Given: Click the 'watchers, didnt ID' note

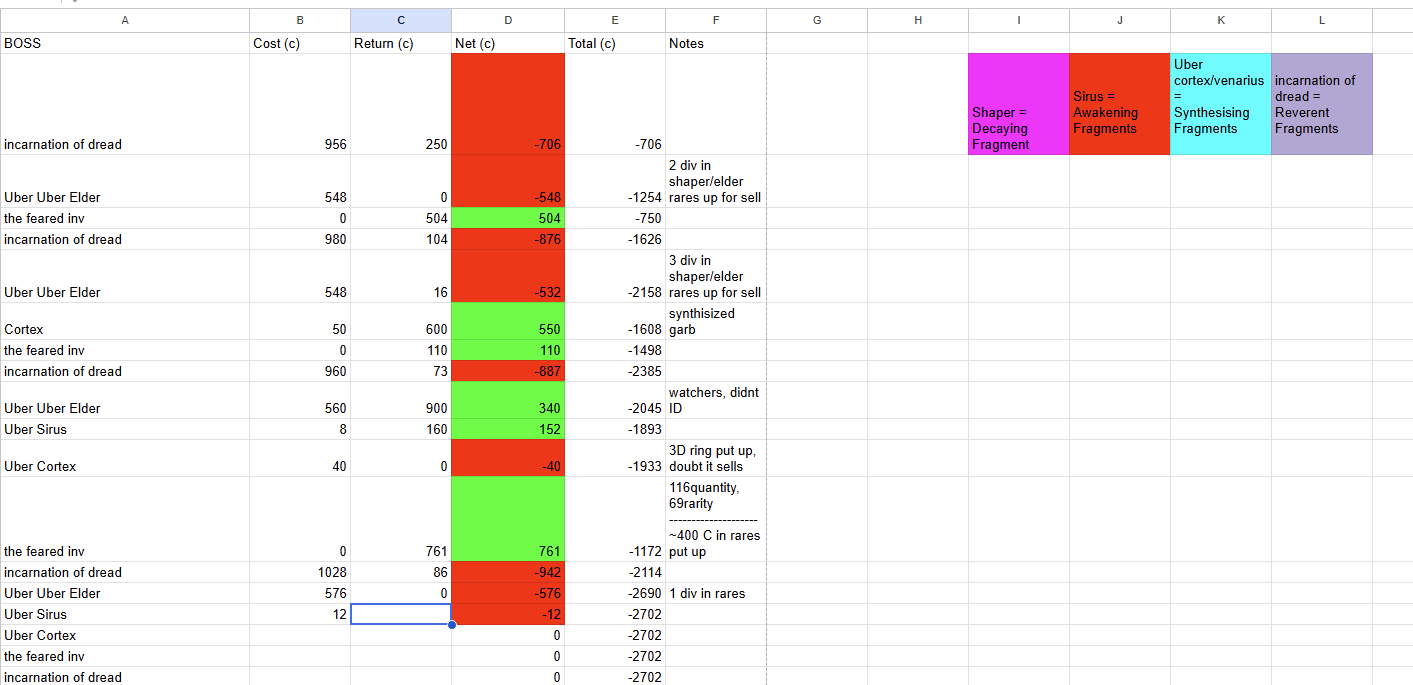Looking at the screenshot, I should coord(716,400).
